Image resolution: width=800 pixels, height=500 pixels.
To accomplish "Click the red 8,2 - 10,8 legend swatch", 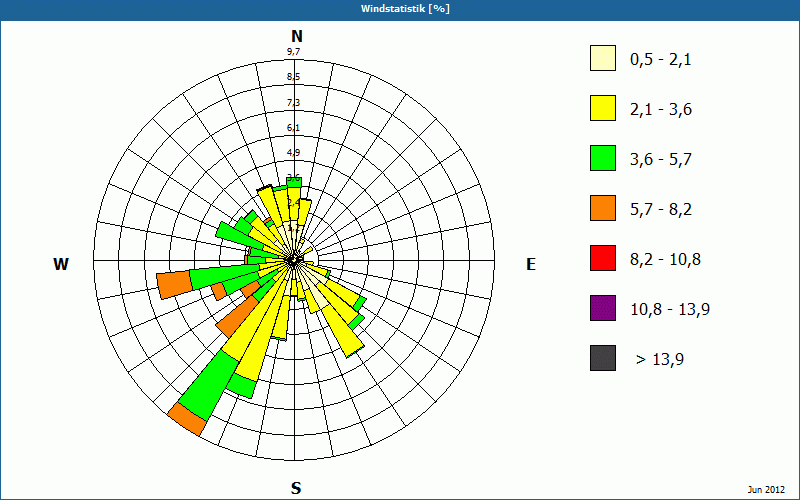I will [x=603, y=258].
